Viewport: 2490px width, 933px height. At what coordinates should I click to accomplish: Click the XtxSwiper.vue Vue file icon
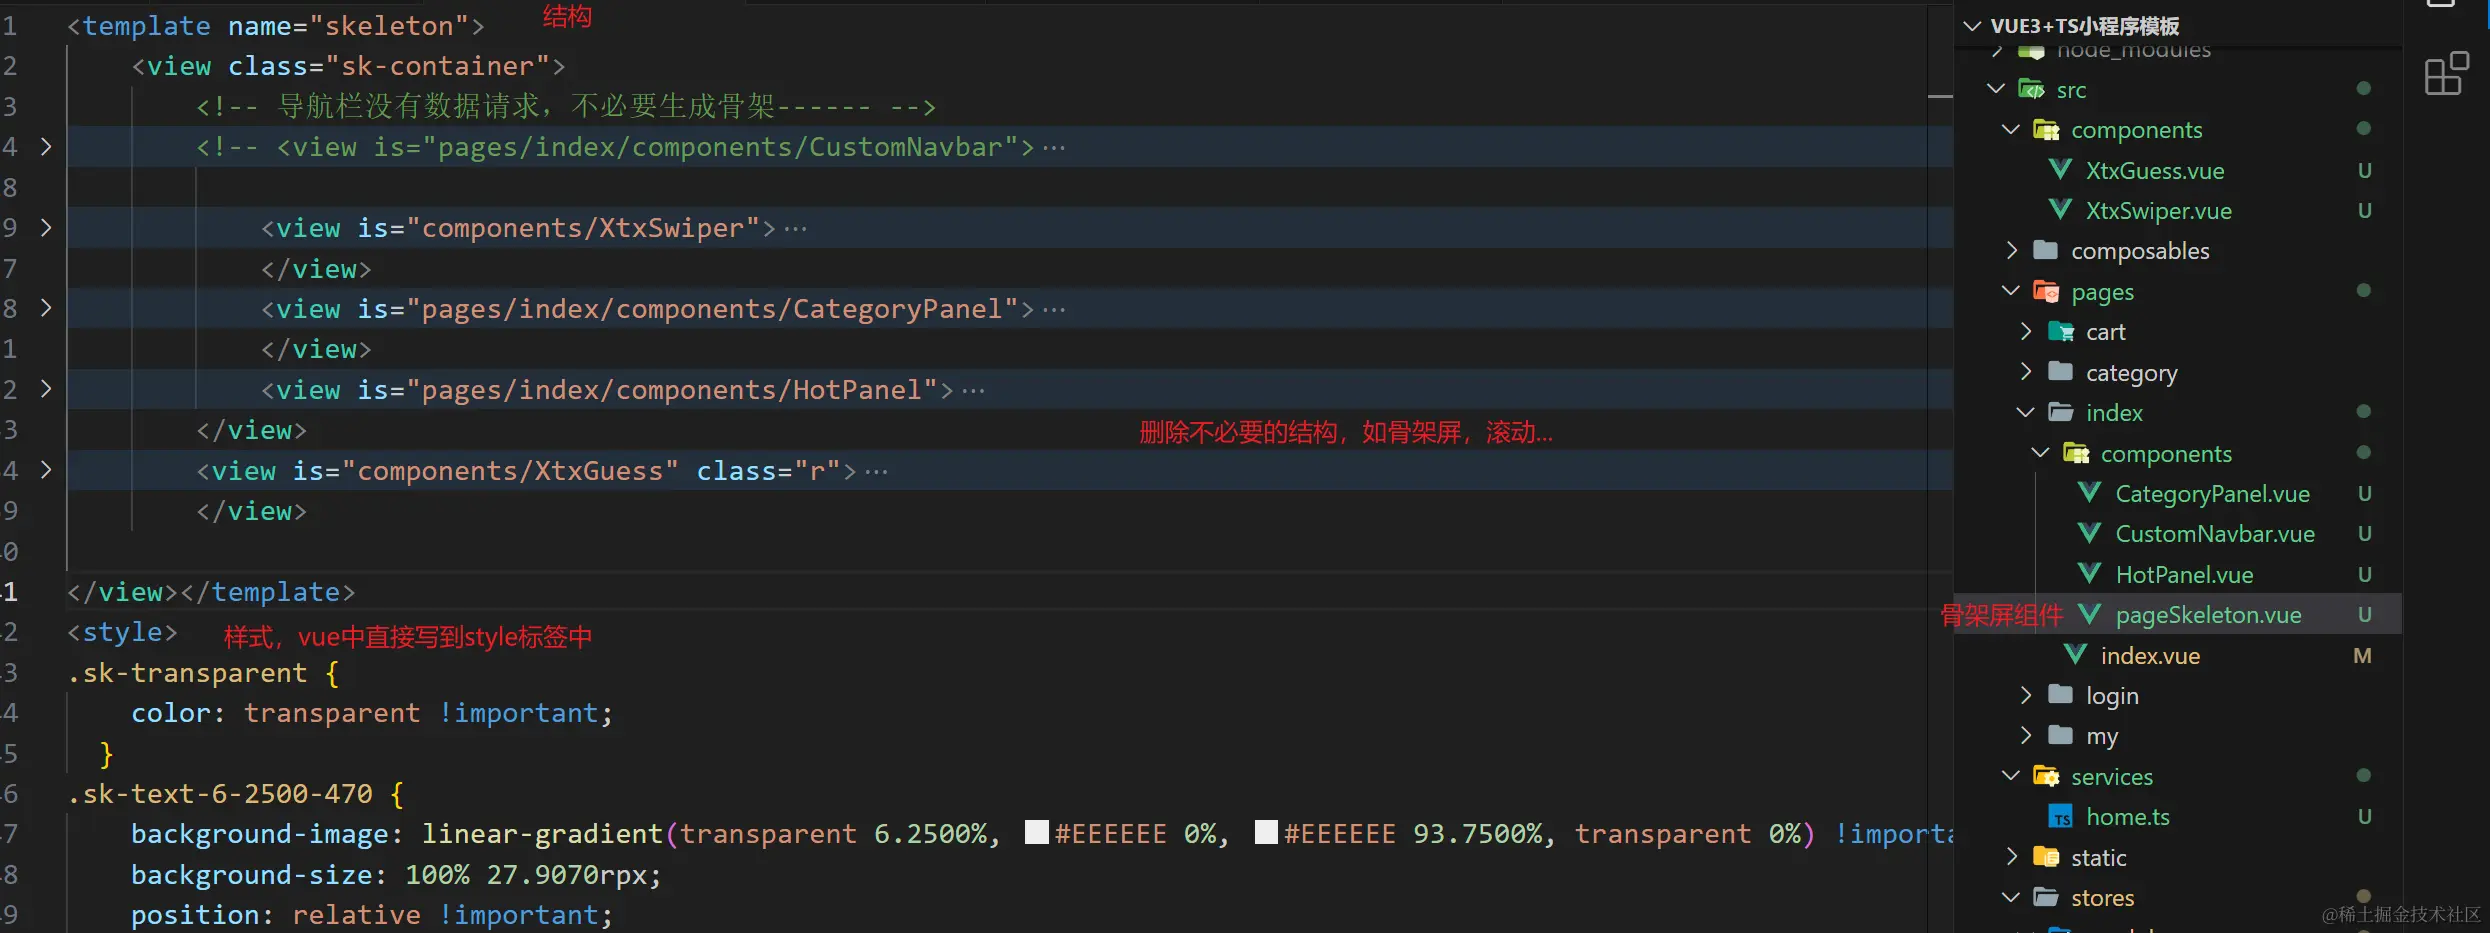pyautogui.click(x=2060, y=210)
